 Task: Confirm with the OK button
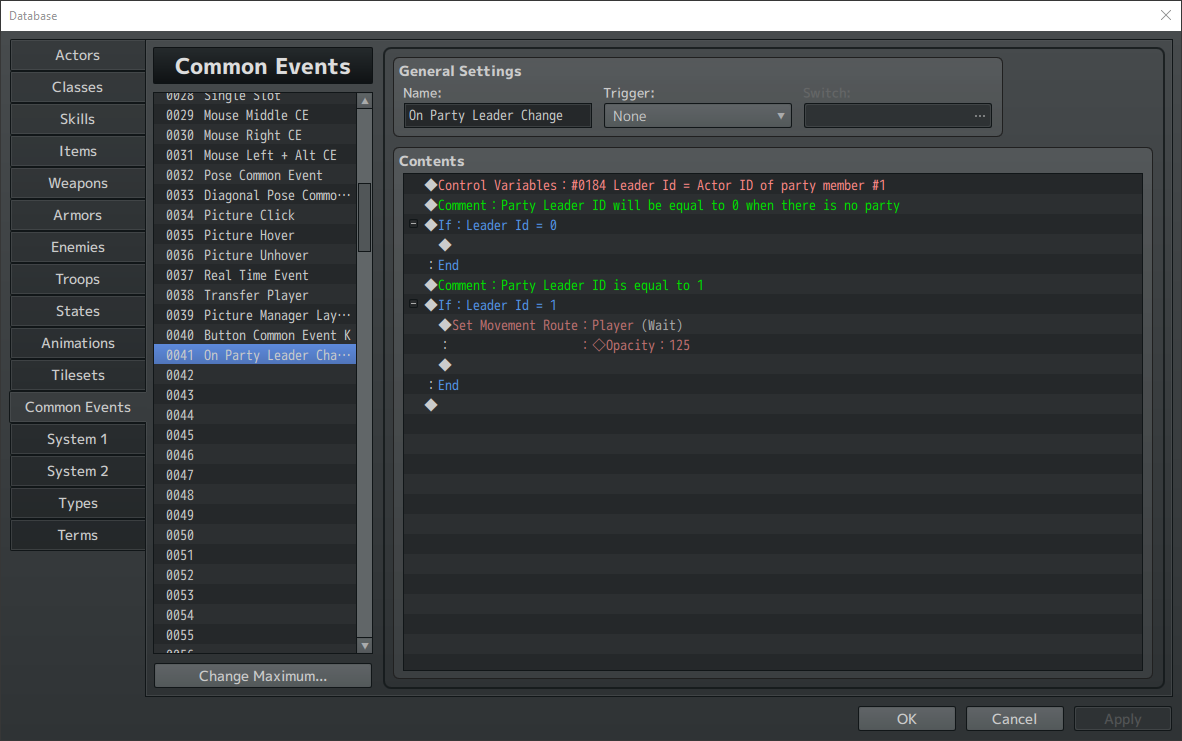coord(907,719)
